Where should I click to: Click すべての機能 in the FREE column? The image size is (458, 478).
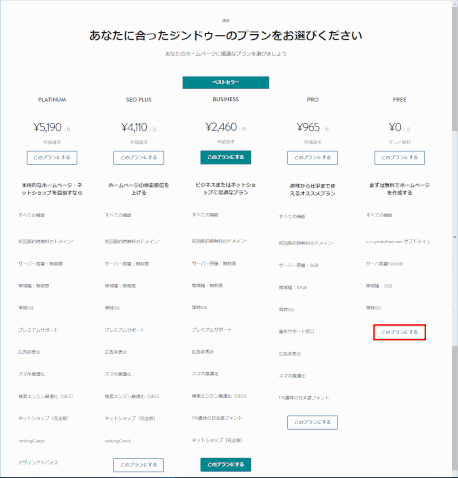tap(379, 215)
